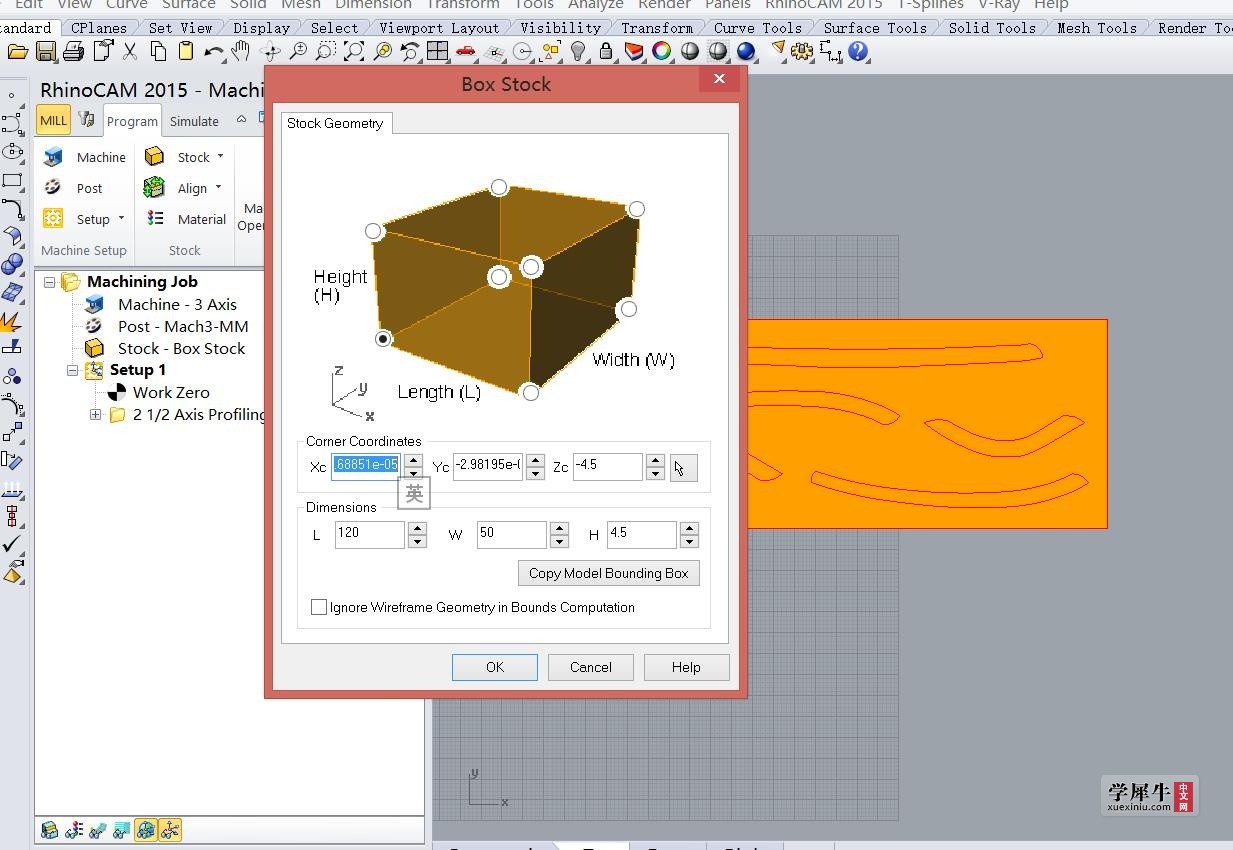Image resolution: width=1233 pixels, height=850 pixels.
Task: Open the Viewport Layout toolbar tab
Action: click(439, 27)
